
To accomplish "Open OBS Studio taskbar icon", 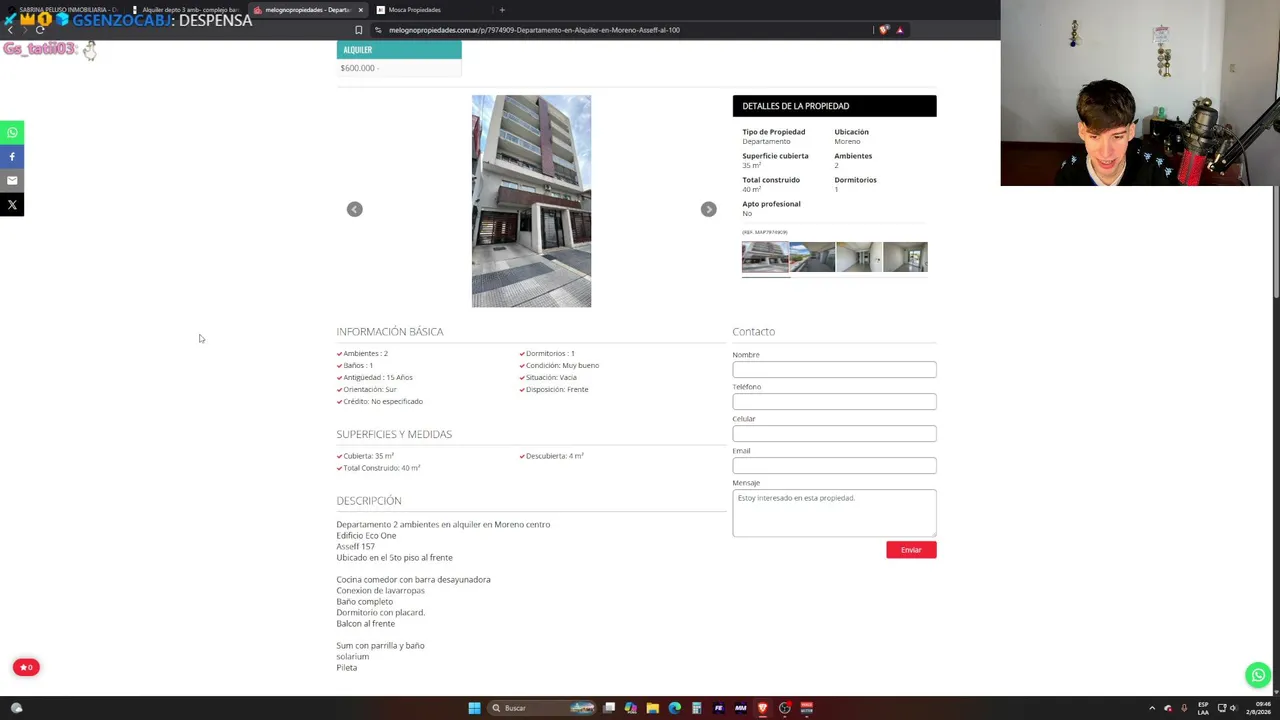I will (x=784, y=708).
